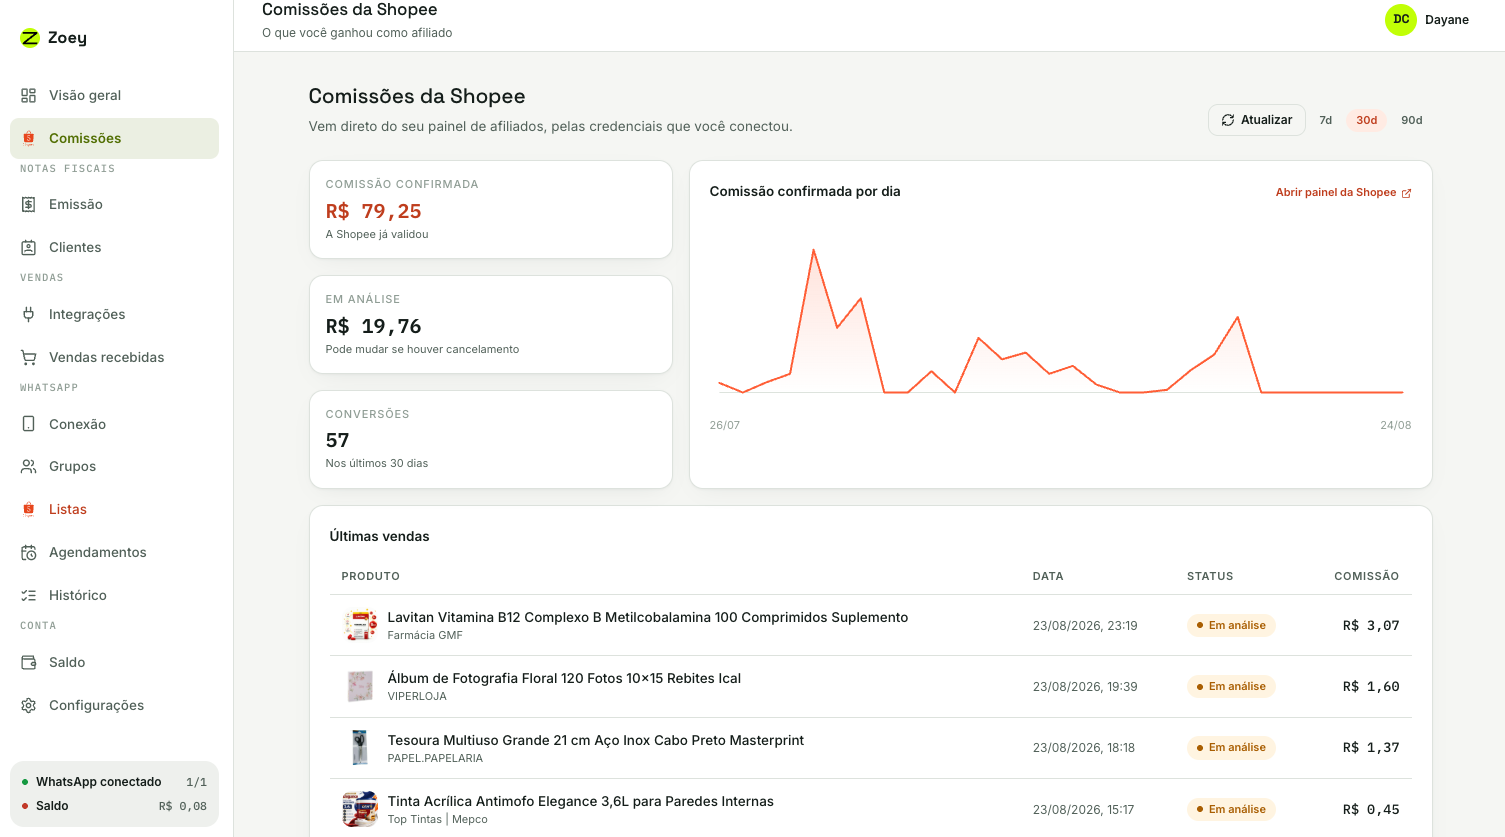
Task: Click the R$ 3,07 commission value
Action: (1371, 626)
